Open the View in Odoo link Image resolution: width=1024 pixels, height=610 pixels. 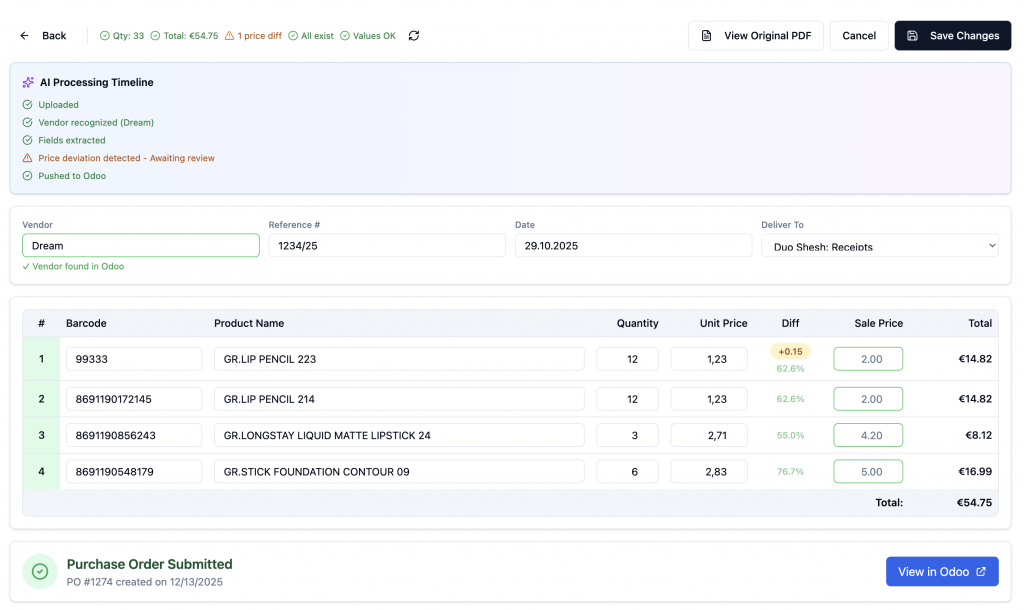[x=941, y=572]
